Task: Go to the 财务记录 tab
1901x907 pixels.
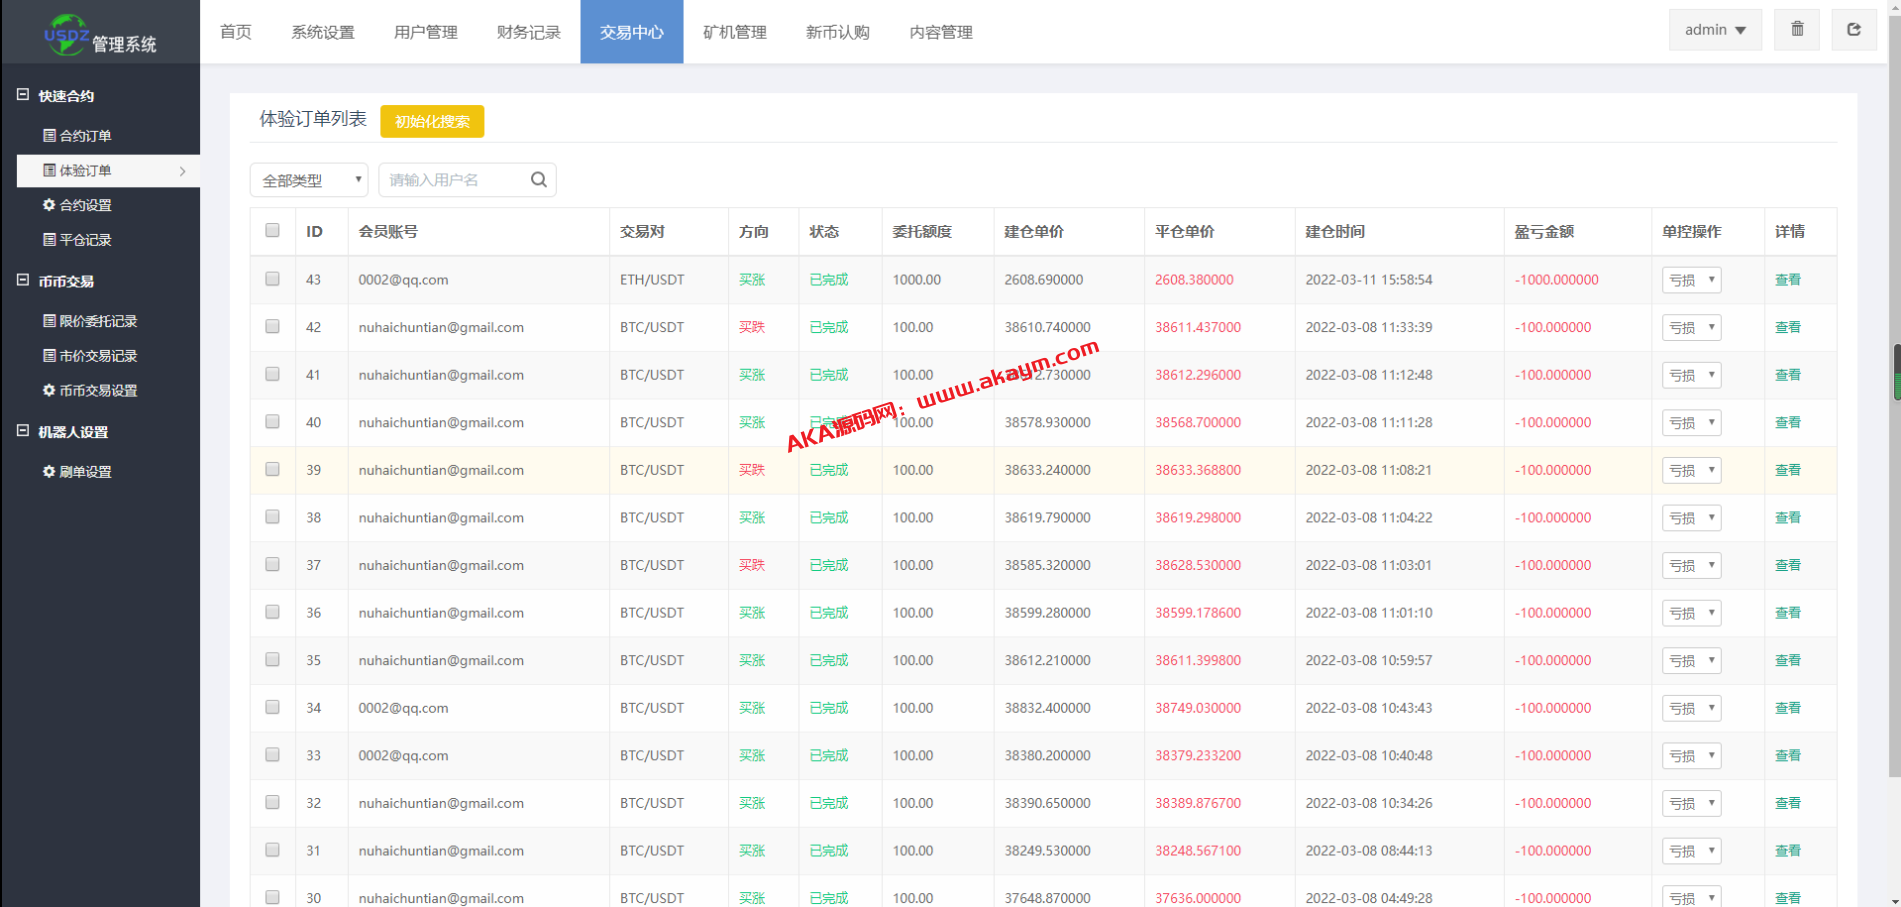Action: (528, 32)
